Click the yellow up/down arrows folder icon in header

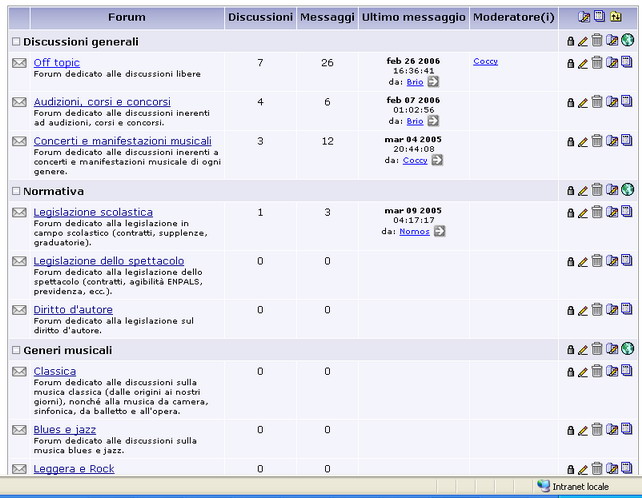click(x=616, y=17)
